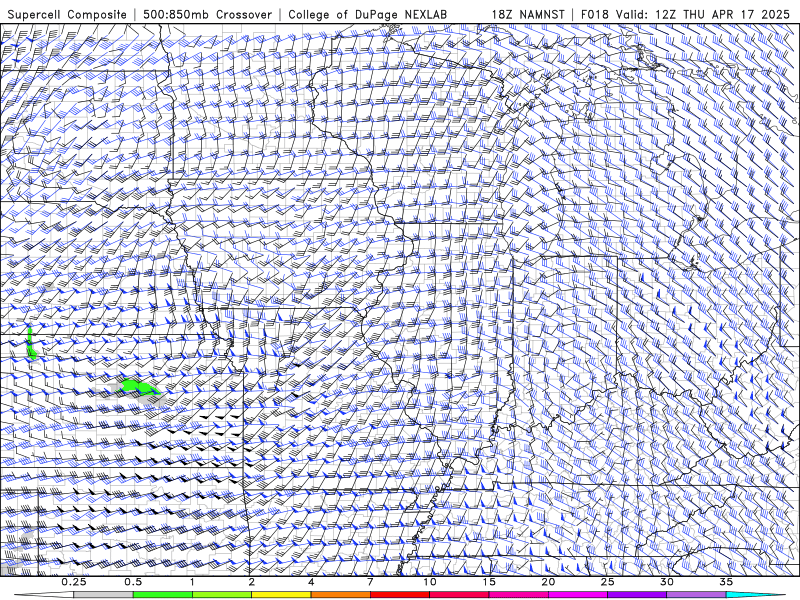800x600 pixels.
Task: Click the 500:850mb Crossover header label
Action: pos(208,15)
